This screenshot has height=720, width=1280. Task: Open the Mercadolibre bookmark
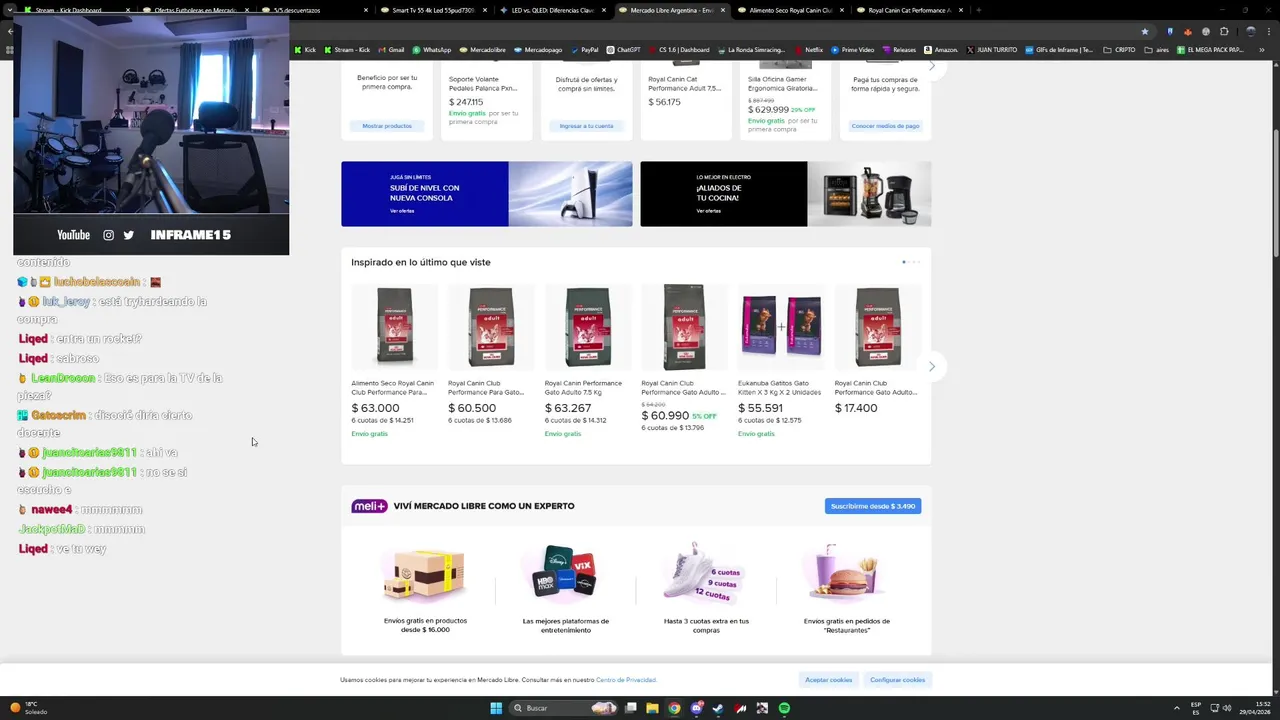tap(482, 49)
